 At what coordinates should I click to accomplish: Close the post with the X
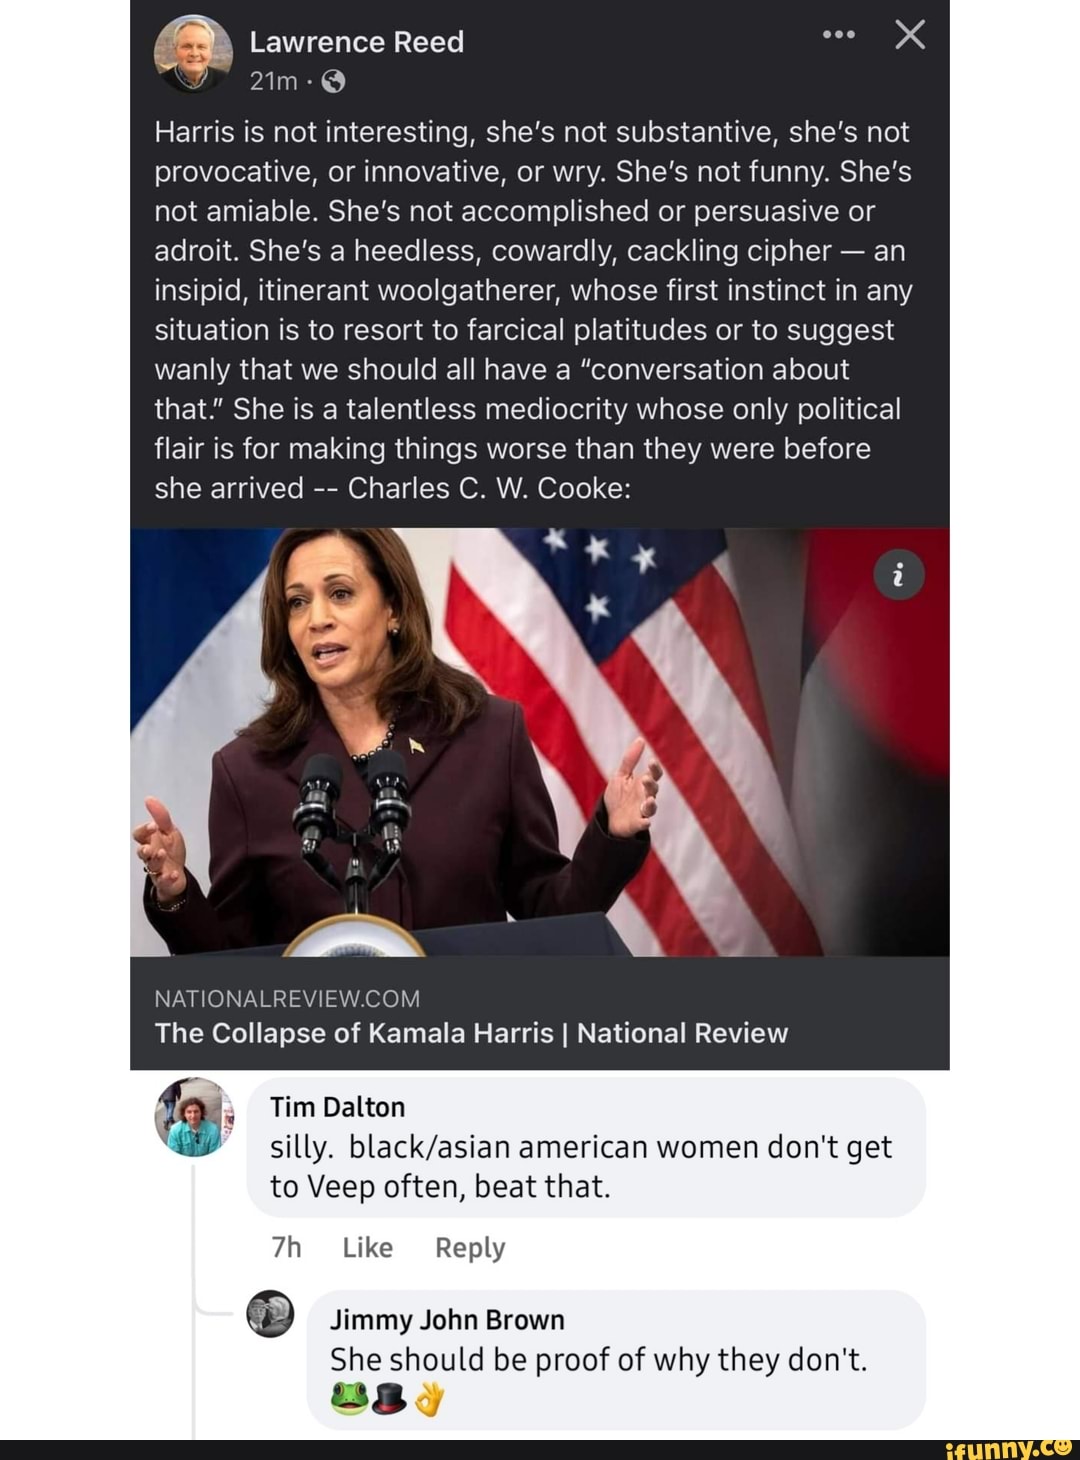pyautogui.click(x=909, y=35)
